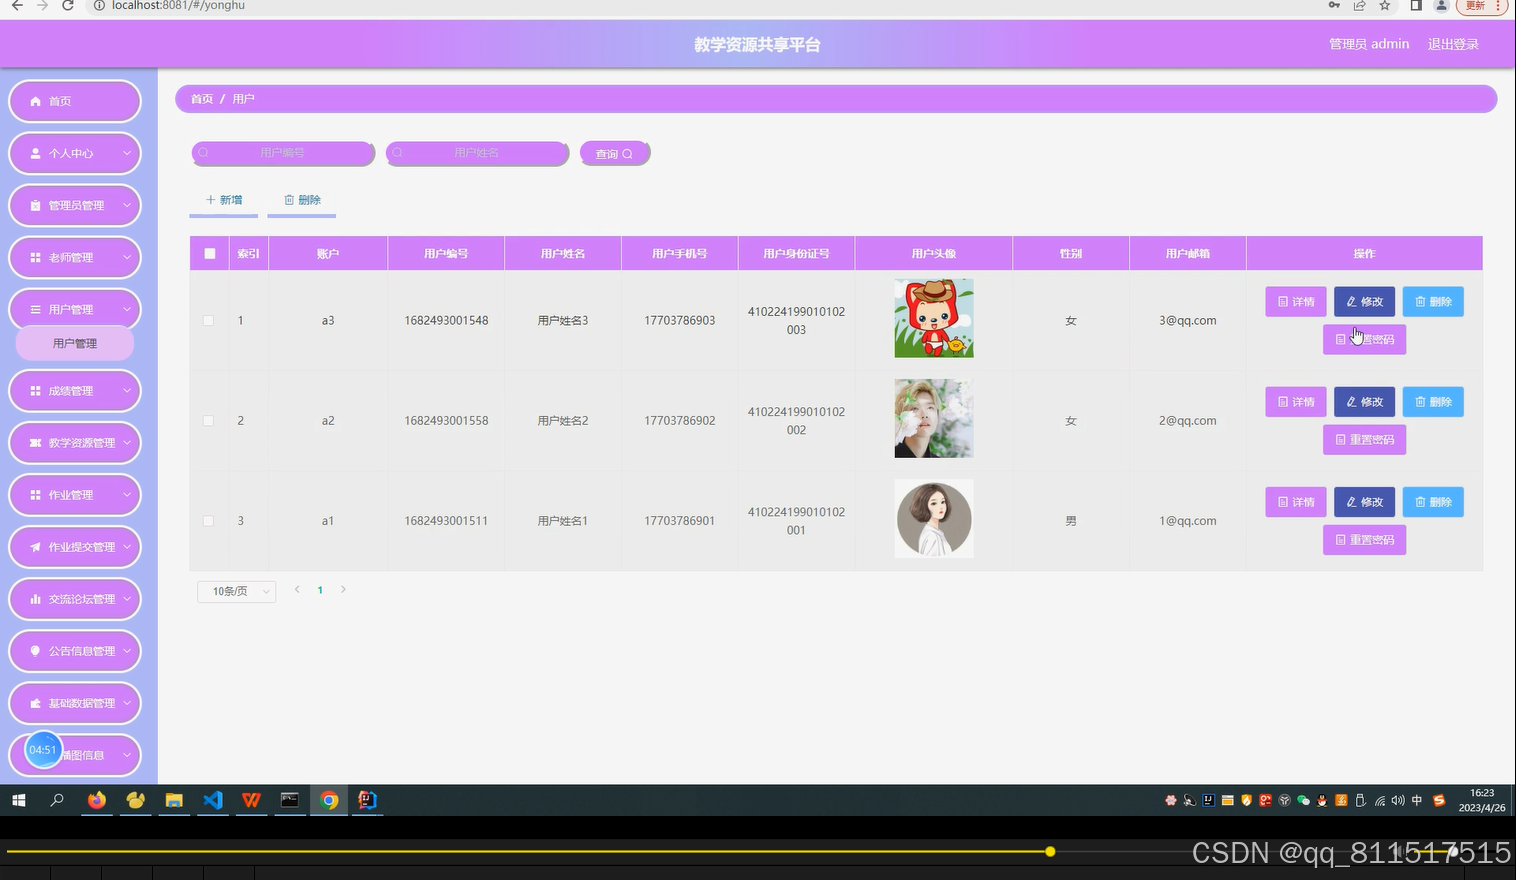Open the 交流论坛管理 menu

[75, 599]
